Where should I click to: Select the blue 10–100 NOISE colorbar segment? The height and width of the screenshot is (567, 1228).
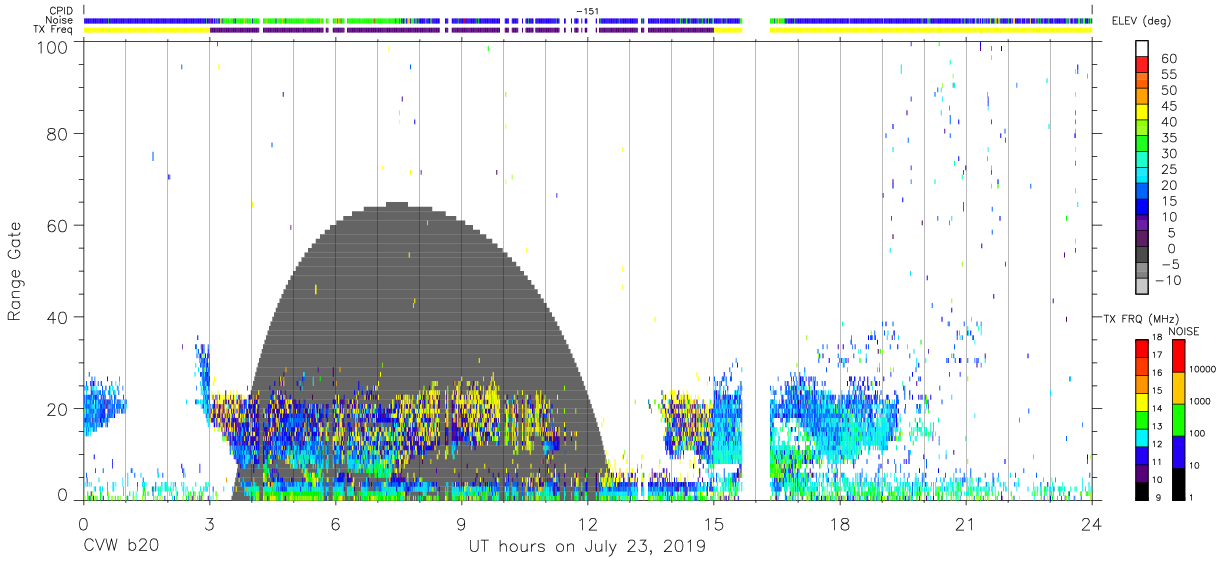point(1178,451)
